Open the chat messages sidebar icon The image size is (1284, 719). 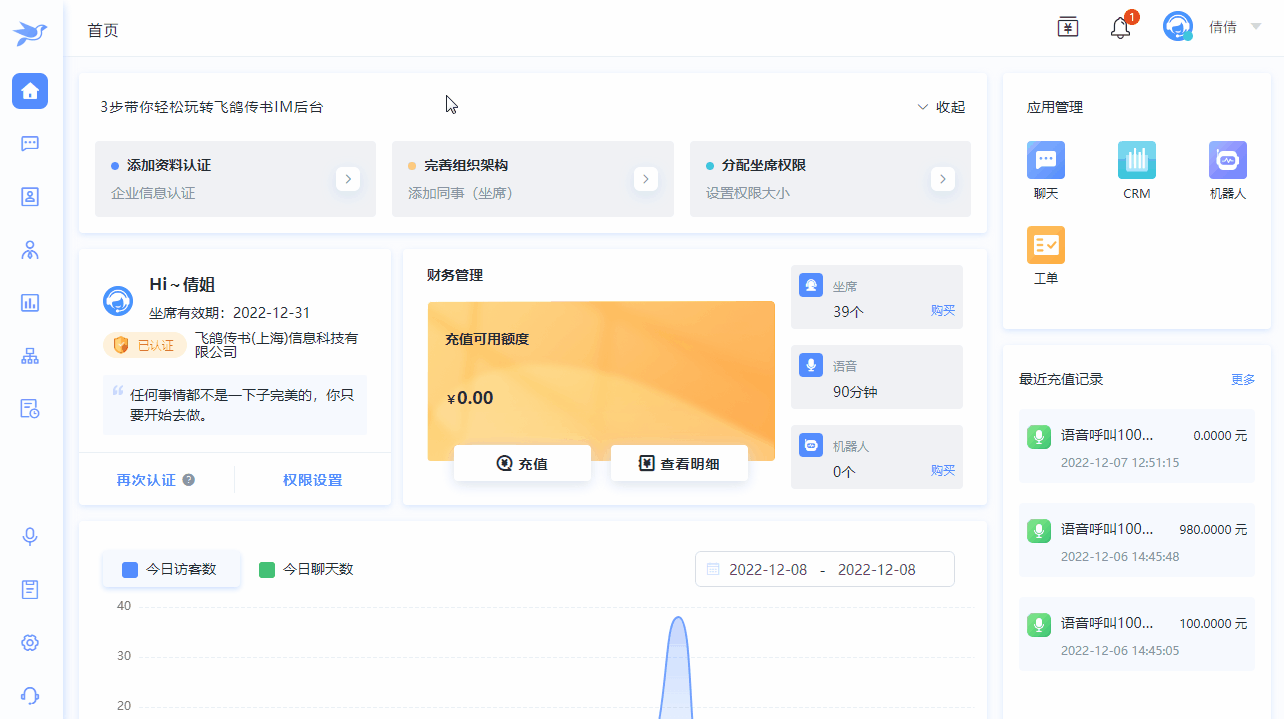[30, 143]
